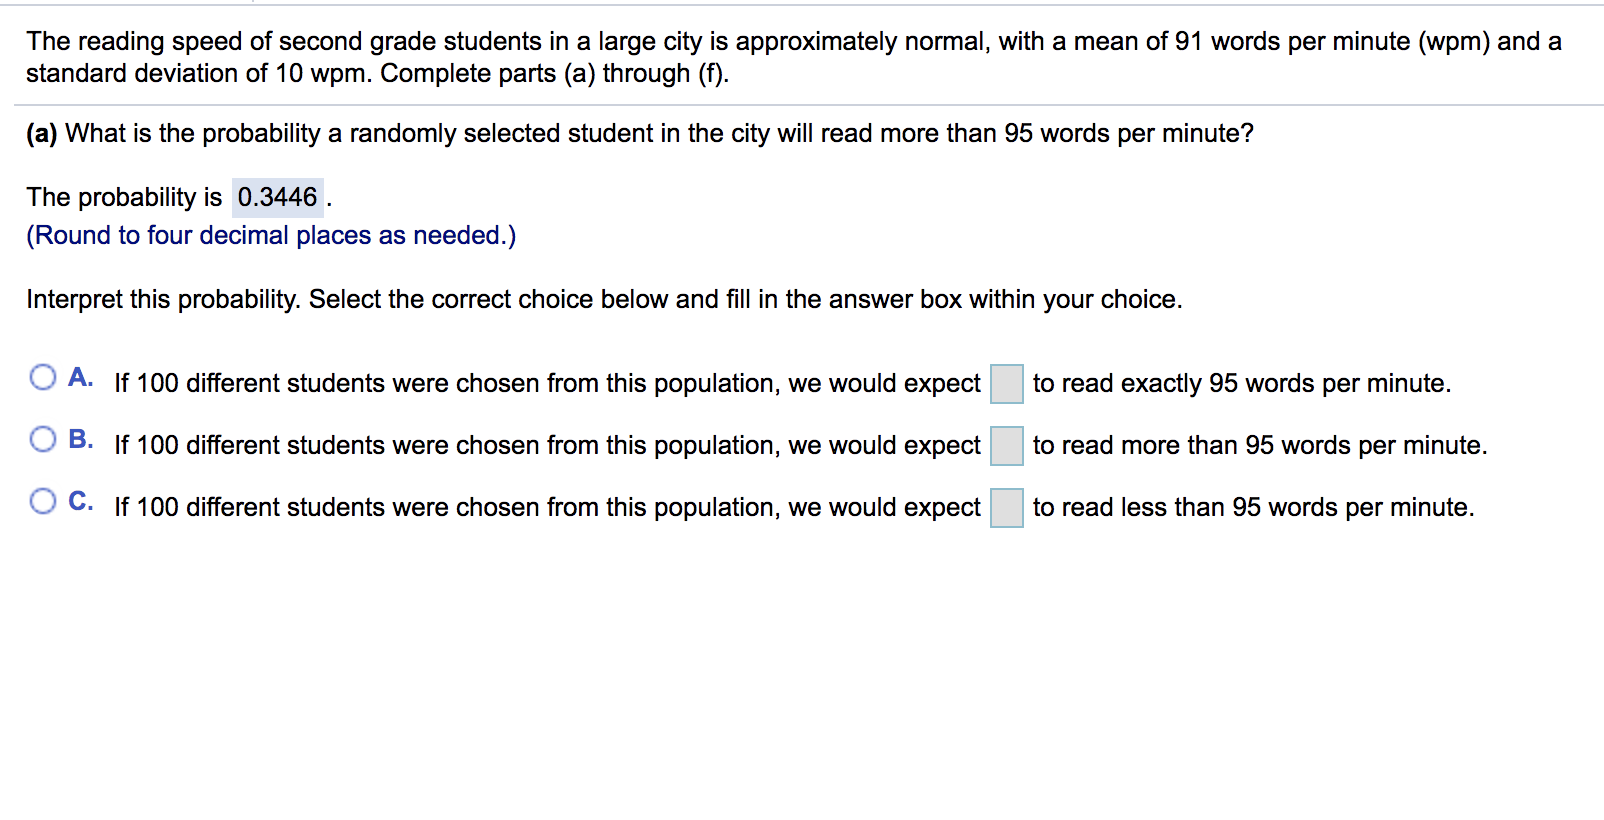Click the 0.3446 probability answer field
This screenshot has width=1604, height=820.
278,197
